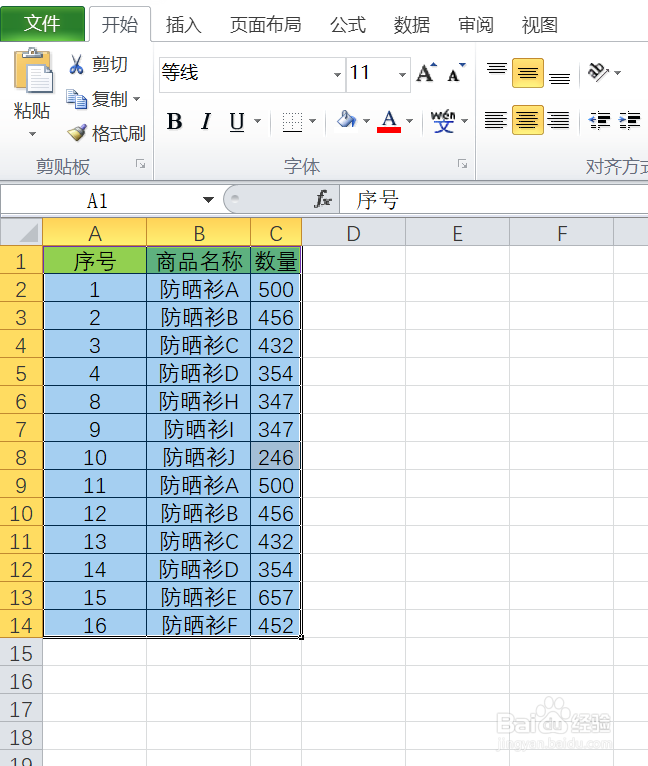Increase cell indent

[629, 120]
